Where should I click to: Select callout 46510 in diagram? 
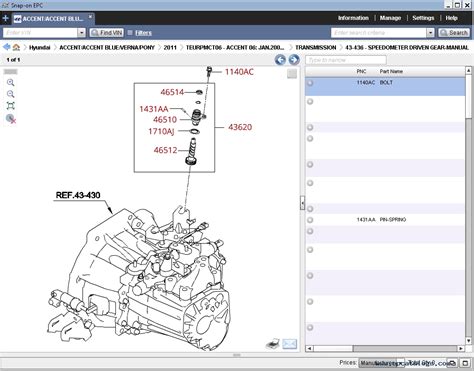pyautogui.click(x=165, y=119)
